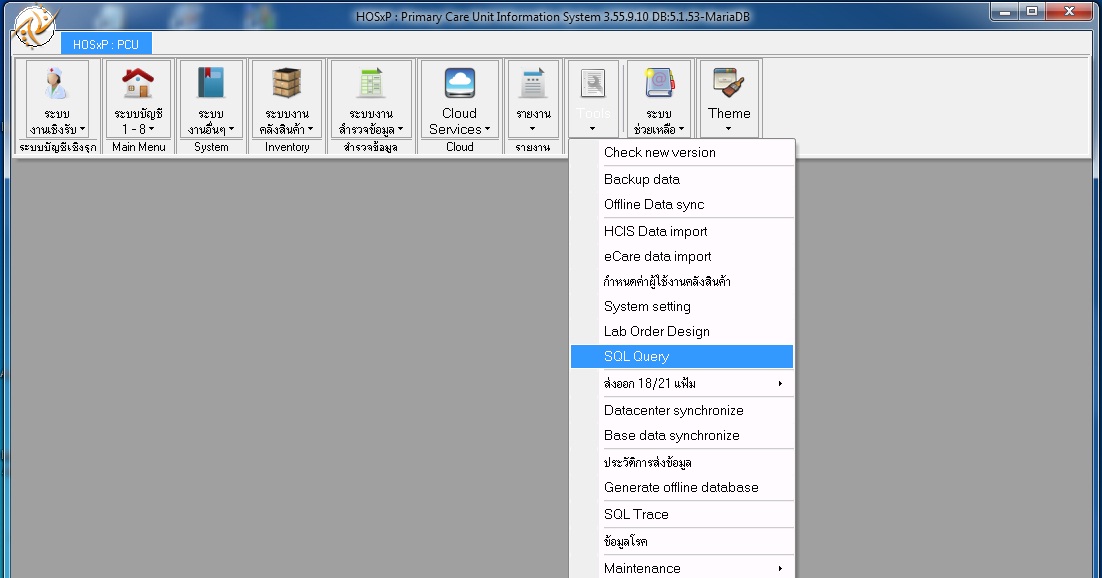Choose Backup data from Tools menu
The image size is (1102, 578).
[x=682, y=179]
